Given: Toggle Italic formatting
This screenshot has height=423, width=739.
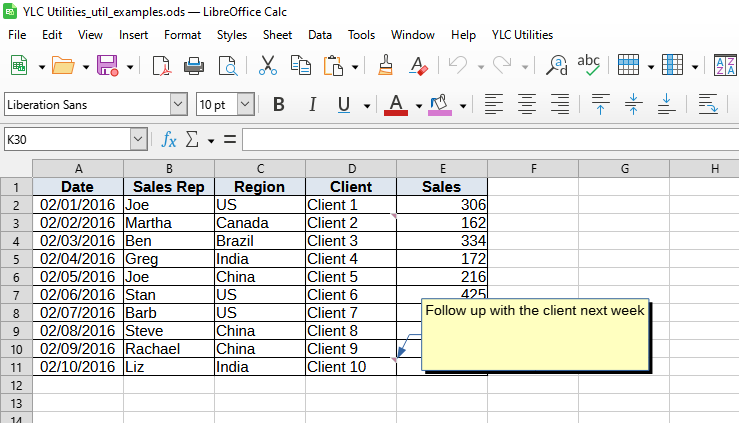Looking at the screenshot, I should 311,104.
